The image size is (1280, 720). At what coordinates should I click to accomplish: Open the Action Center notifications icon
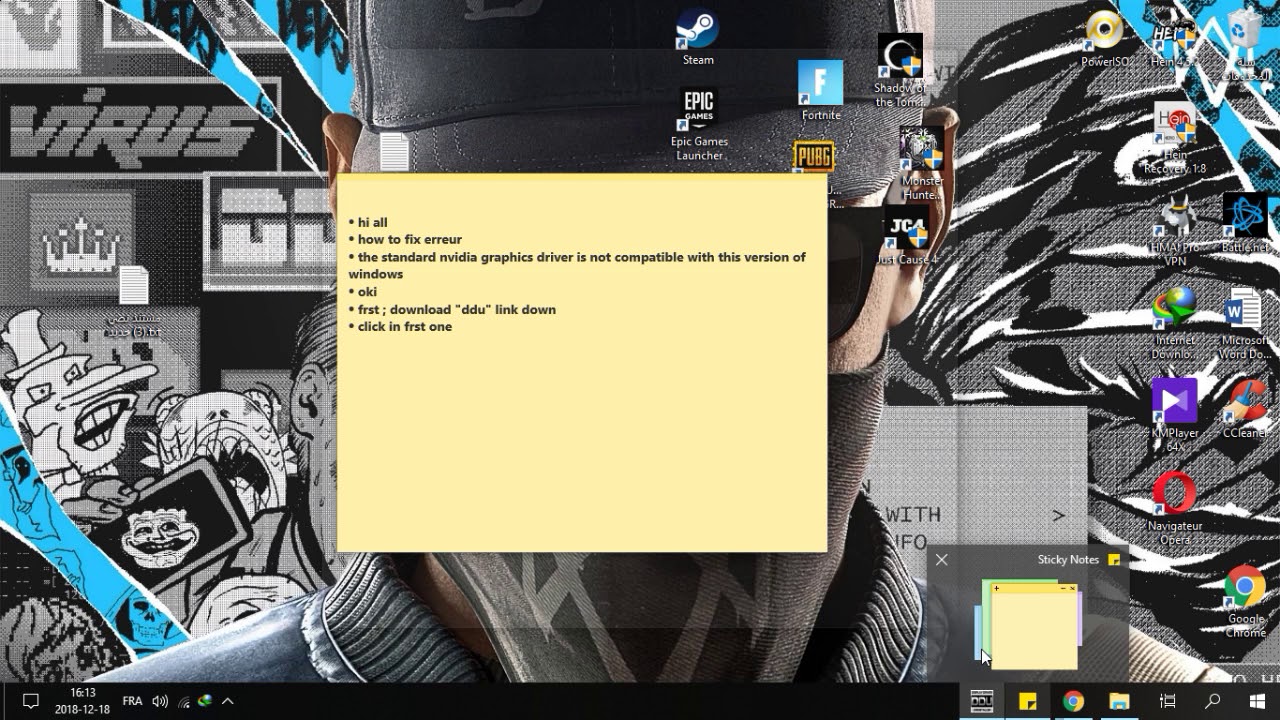30,701
